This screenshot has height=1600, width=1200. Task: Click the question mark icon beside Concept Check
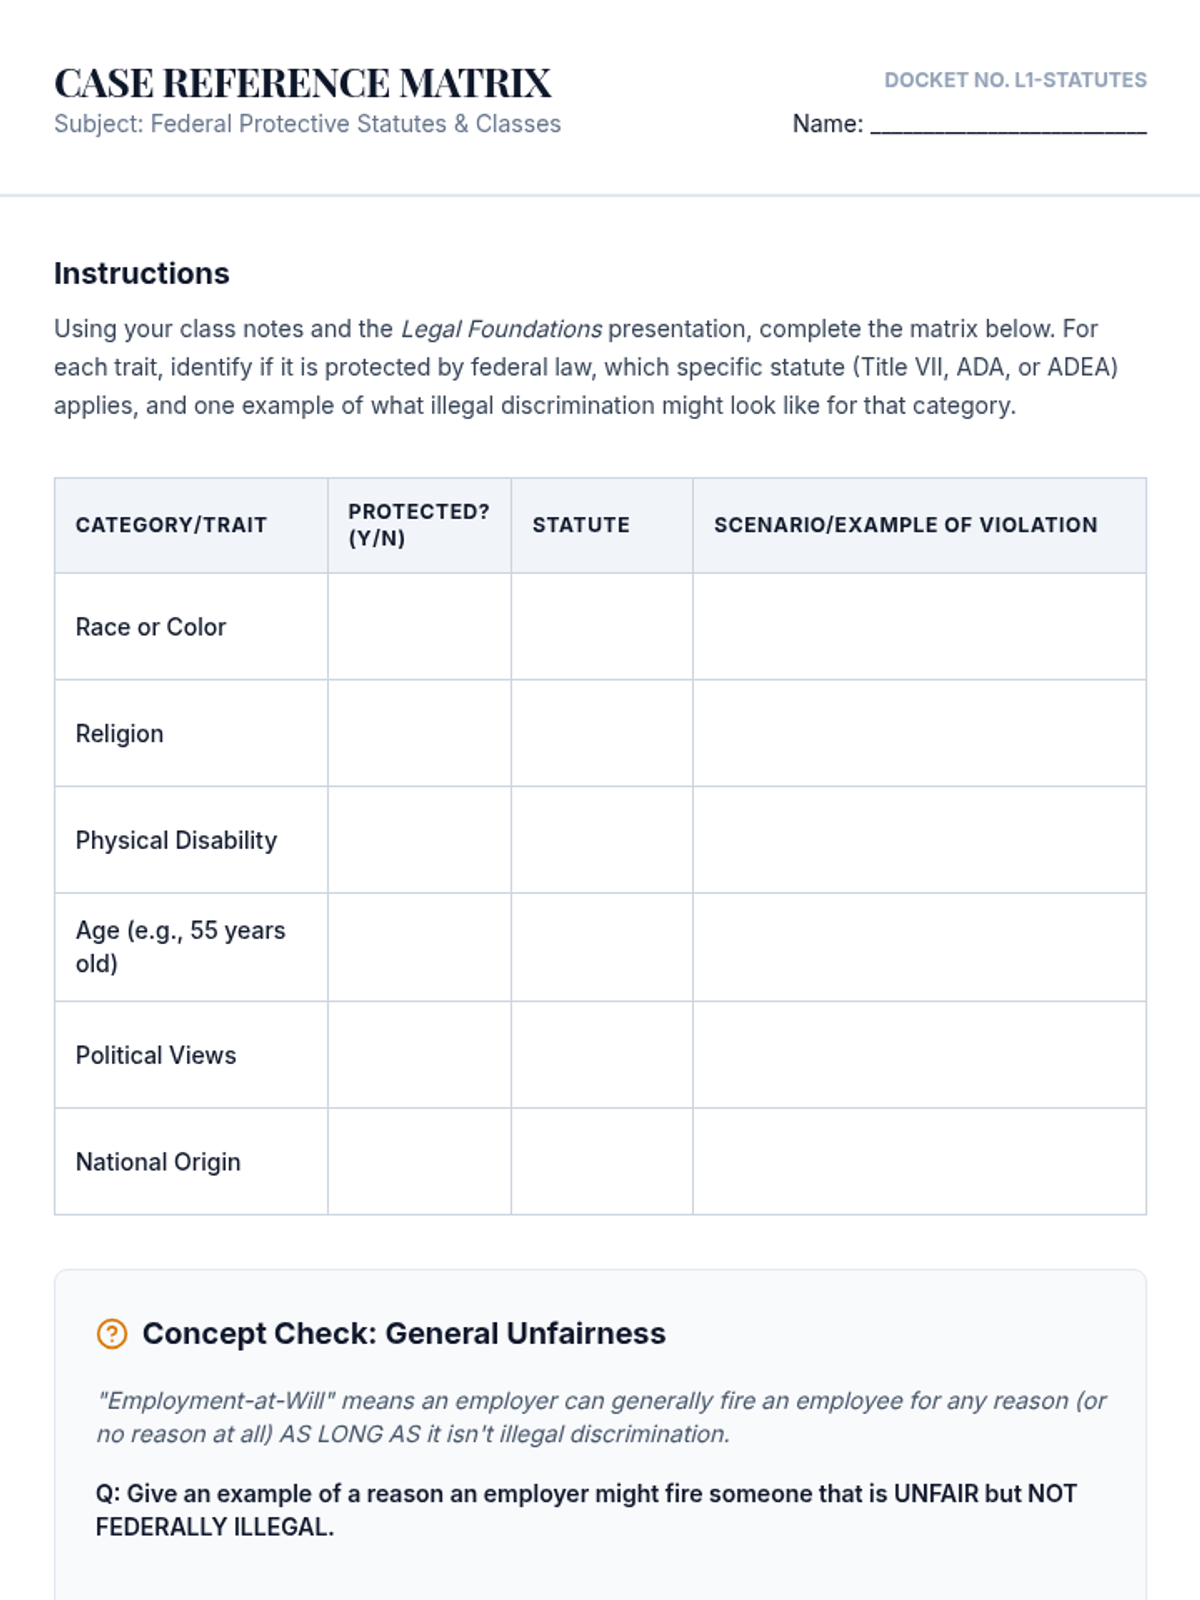point(112,1334)
